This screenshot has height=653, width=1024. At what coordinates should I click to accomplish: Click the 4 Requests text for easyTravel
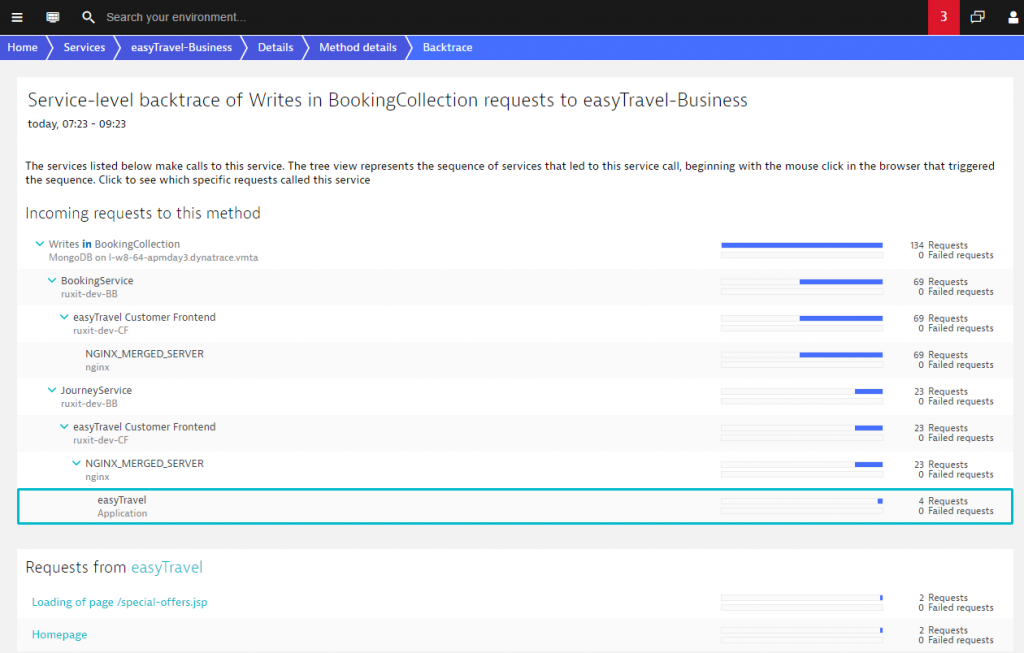(943, 501)
